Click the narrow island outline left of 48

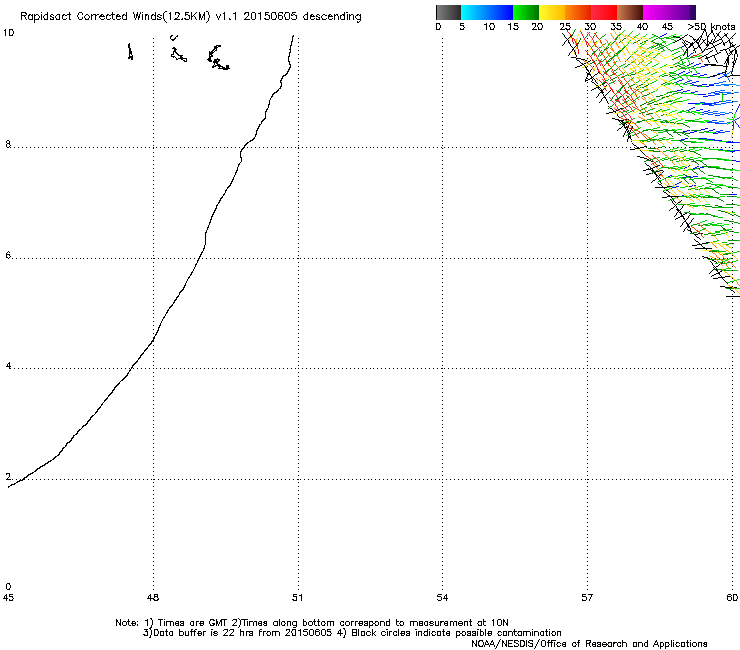(x=130, y=51)
